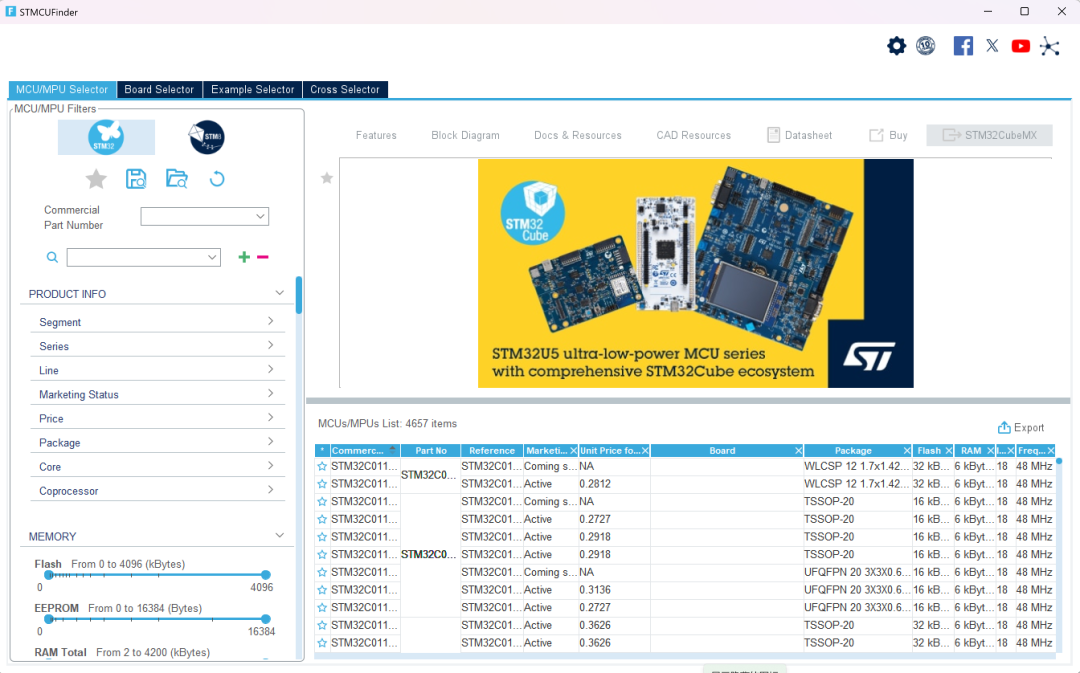Click the ST community network icon
The height and width of the screenshot is (673, 1080).
[1050, 46]
